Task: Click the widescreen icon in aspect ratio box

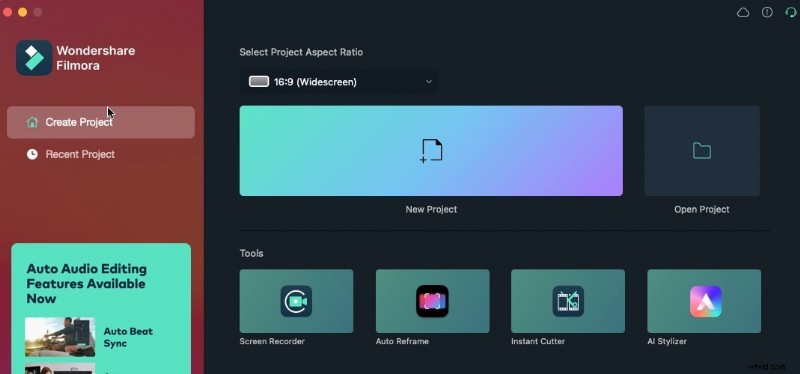Action: [259, 82]
